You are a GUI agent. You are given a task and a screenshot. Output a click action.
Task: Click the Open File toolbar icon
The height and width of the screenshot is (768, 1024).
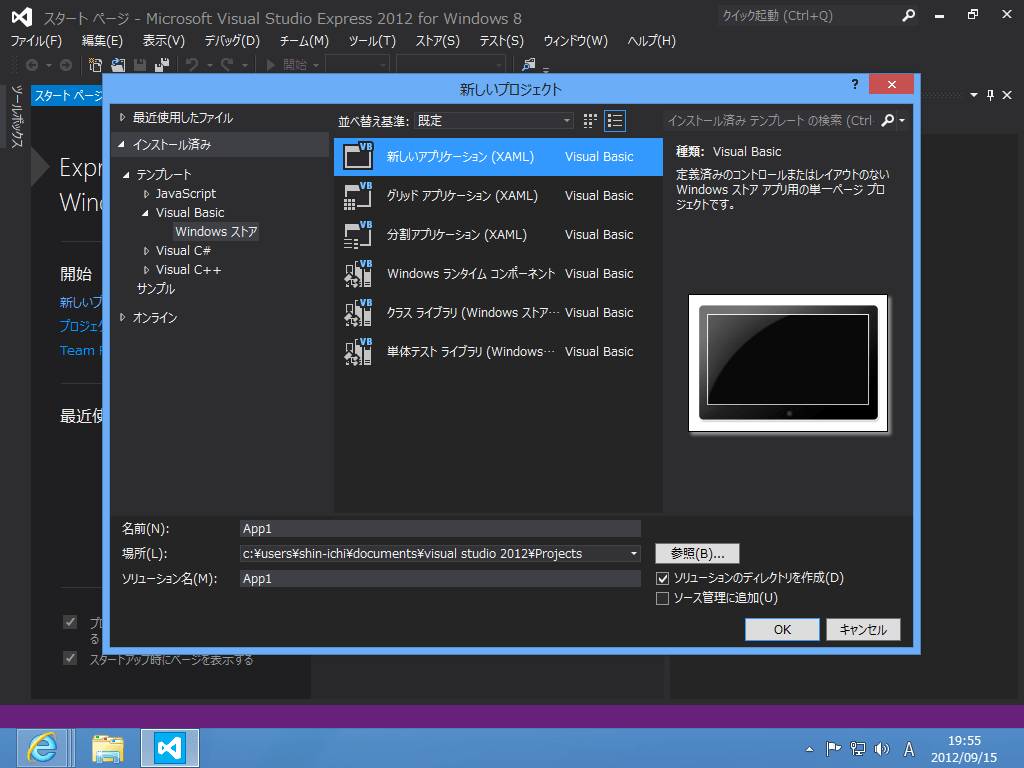pos(118,65)
